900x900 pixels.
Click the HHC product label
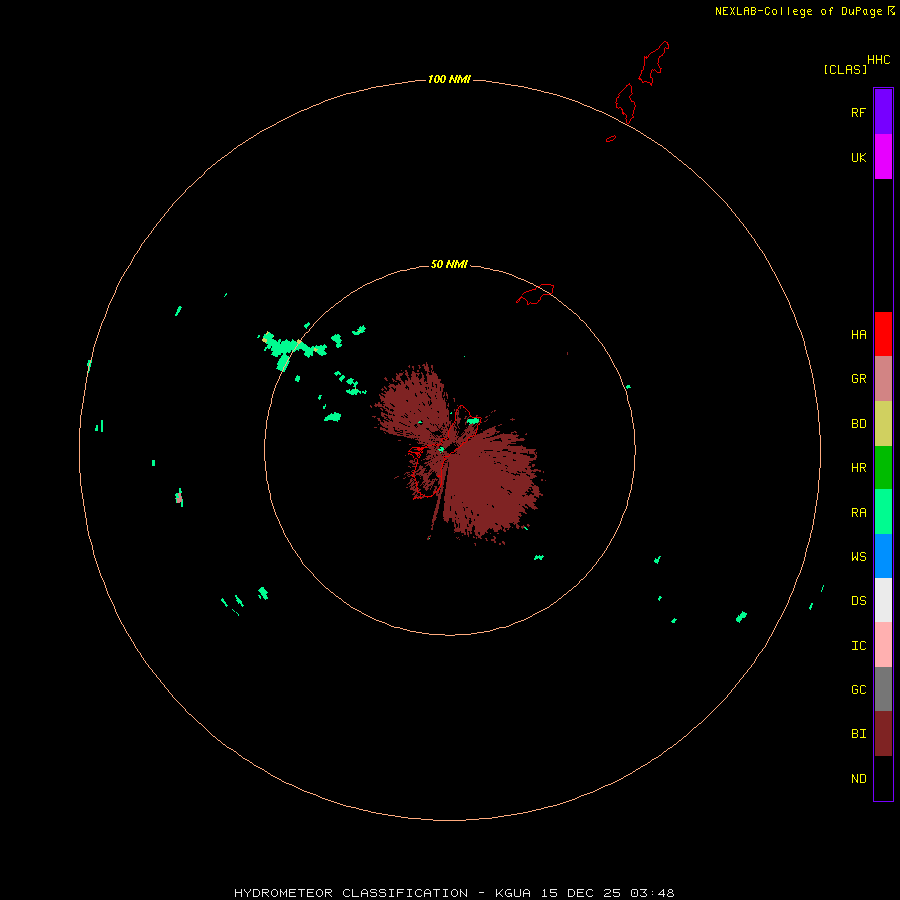coord(878,60)
